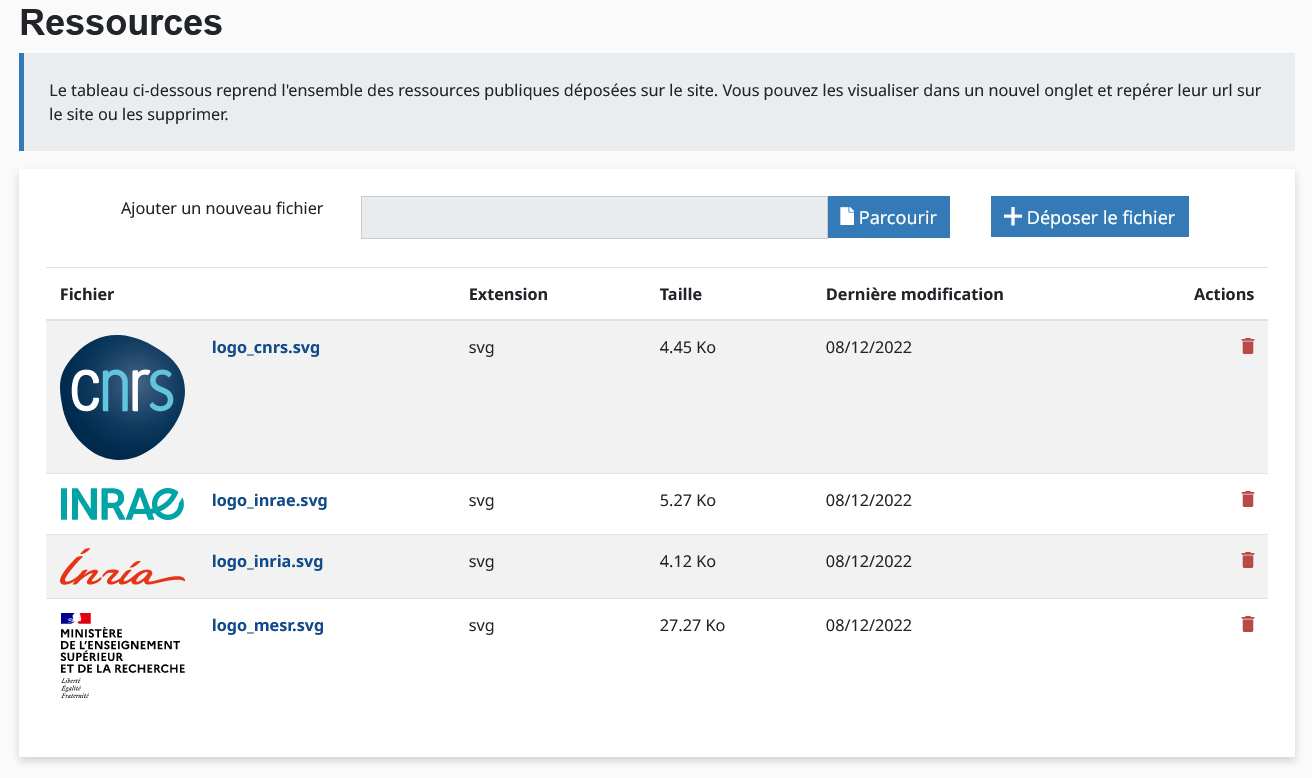Click the Fichier column header
The height and width of the screenshot is (778, 1312).
87,294
